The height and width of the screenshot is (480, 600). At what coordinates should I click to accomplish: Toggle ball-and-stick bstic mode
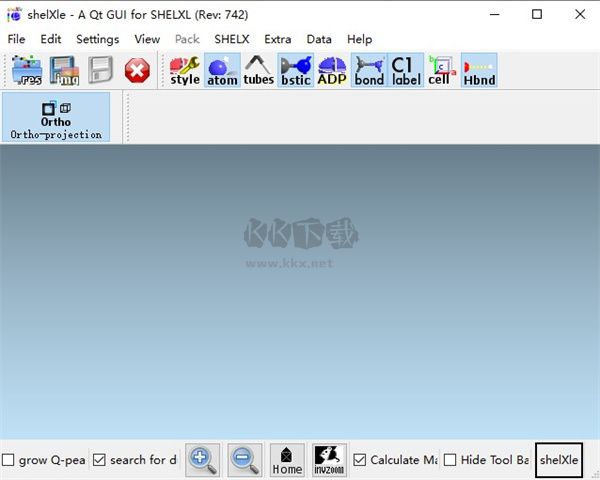click(x=296, y=70)
